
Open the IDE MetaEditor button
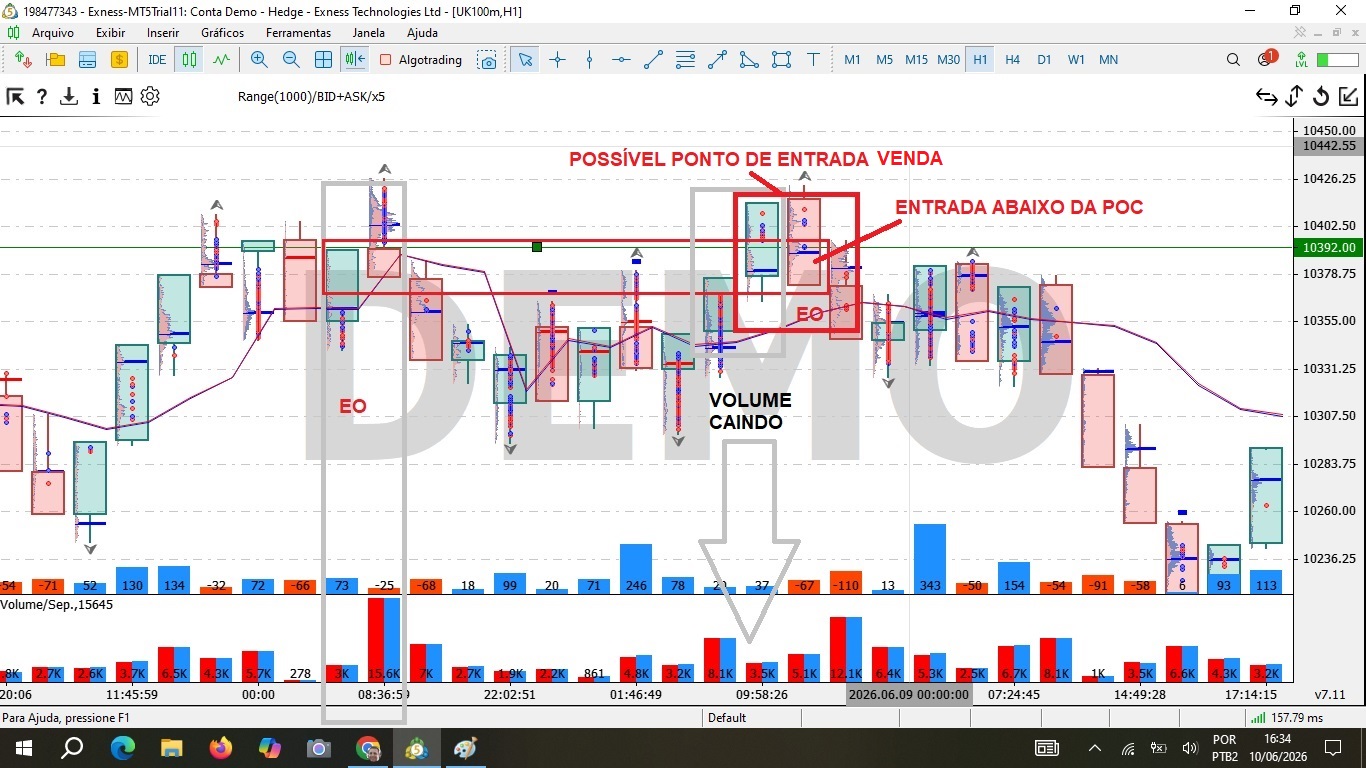click(x=157, y=60)
